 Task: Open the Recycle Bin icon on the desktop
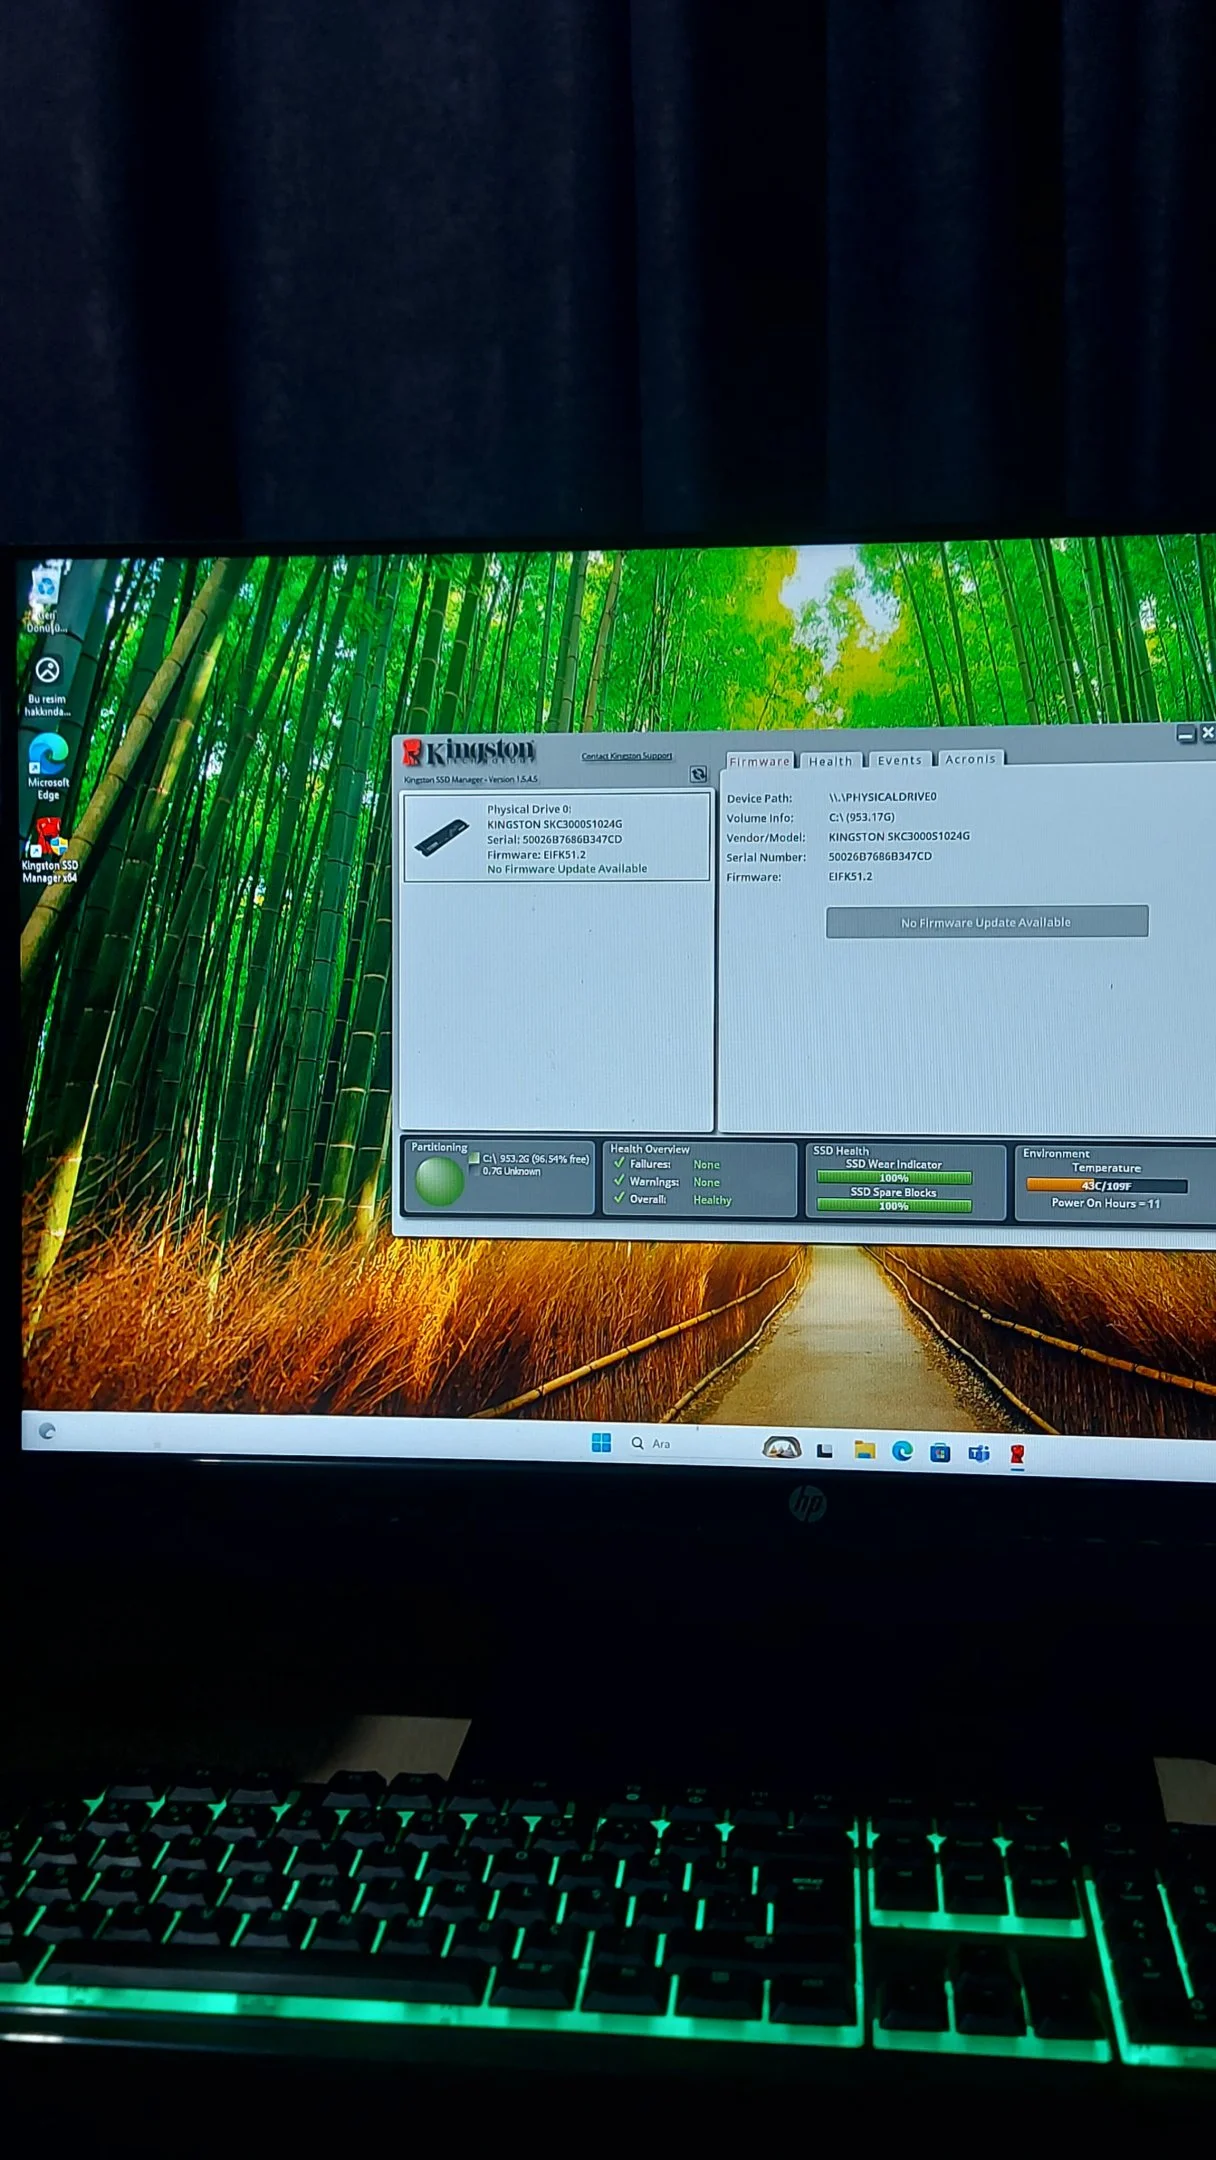(46, 600)
